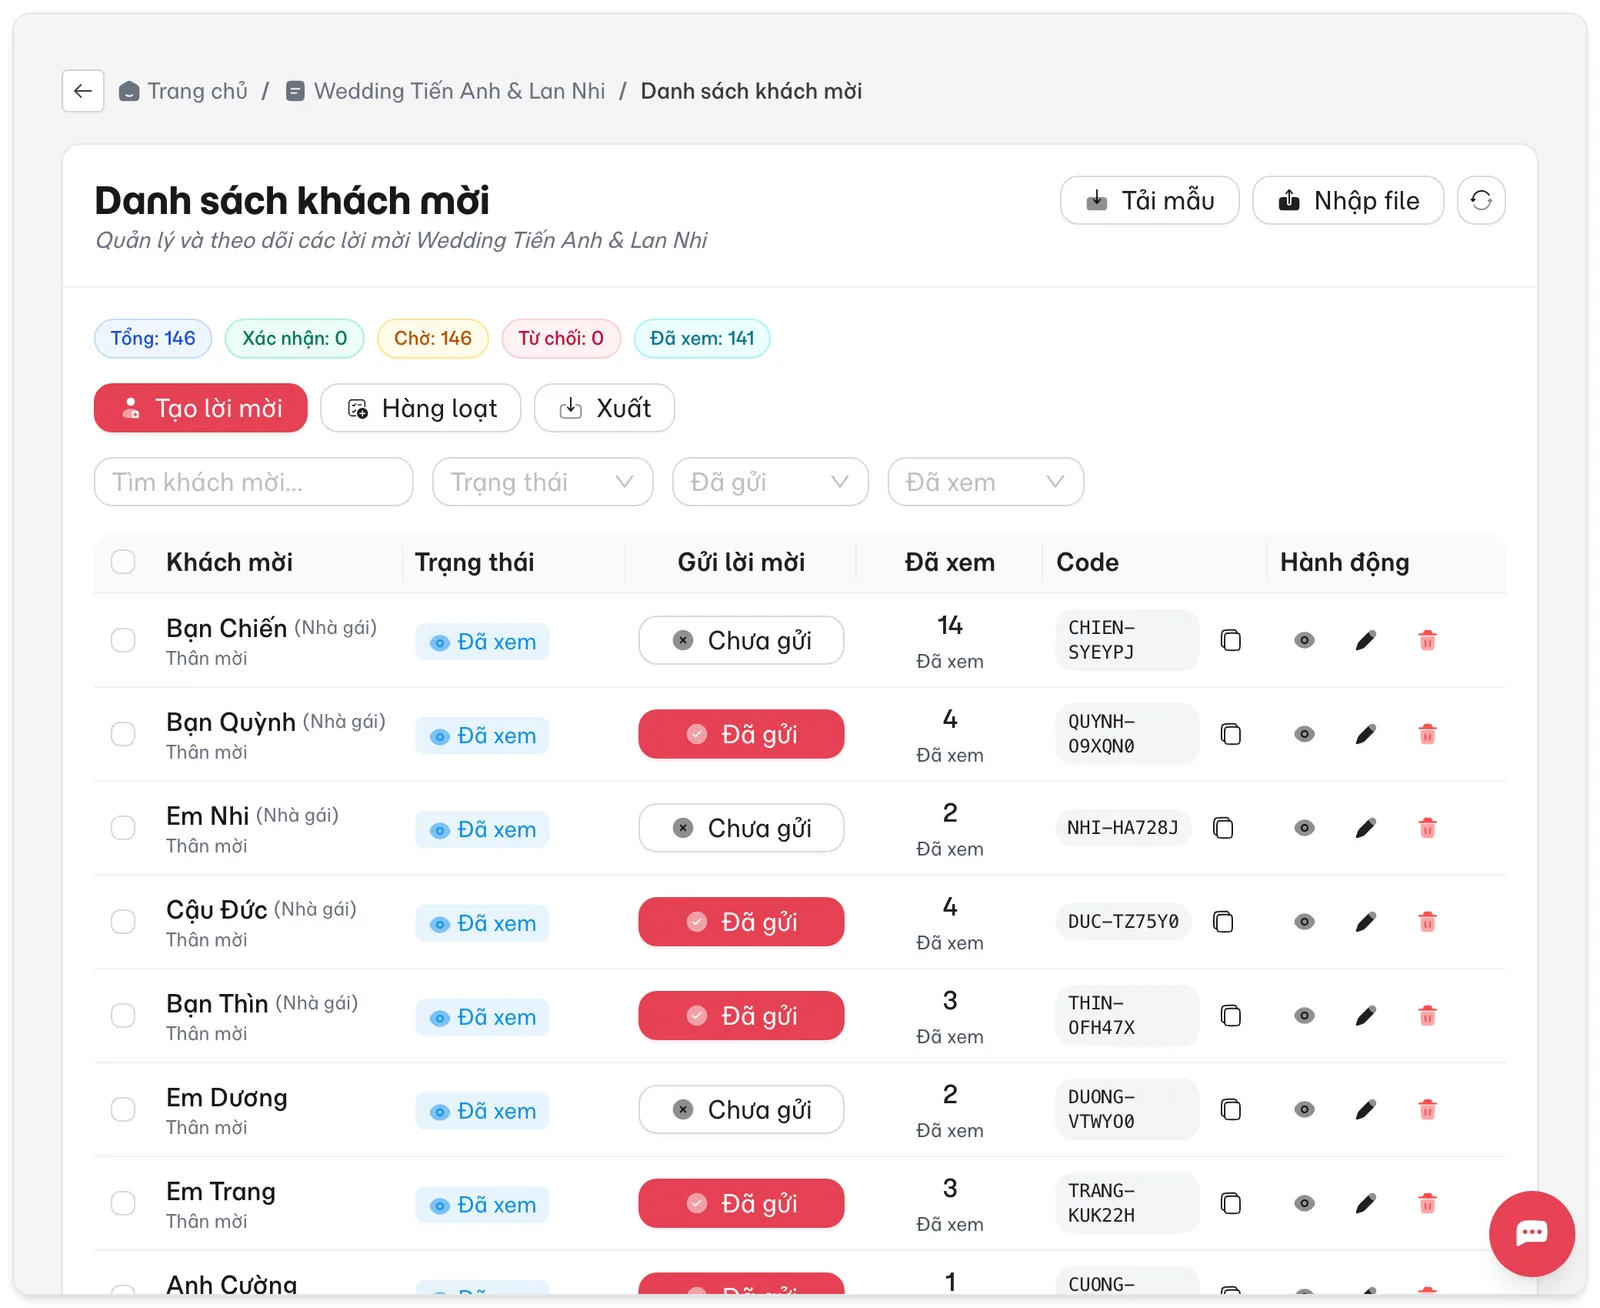Click the refresh icon button
The image size is (1600, 1308).
[1481, 200]
